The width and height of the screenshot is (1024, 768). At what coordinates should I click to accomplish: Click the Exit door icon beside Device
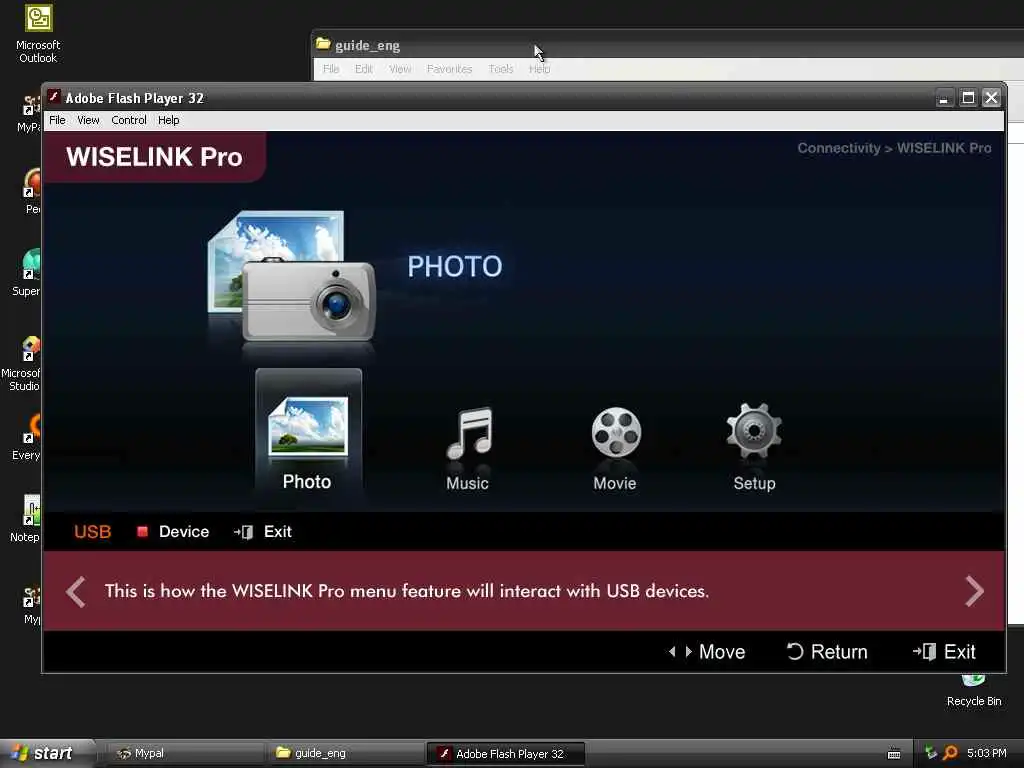pyautogui.click(x=243, y=532)
